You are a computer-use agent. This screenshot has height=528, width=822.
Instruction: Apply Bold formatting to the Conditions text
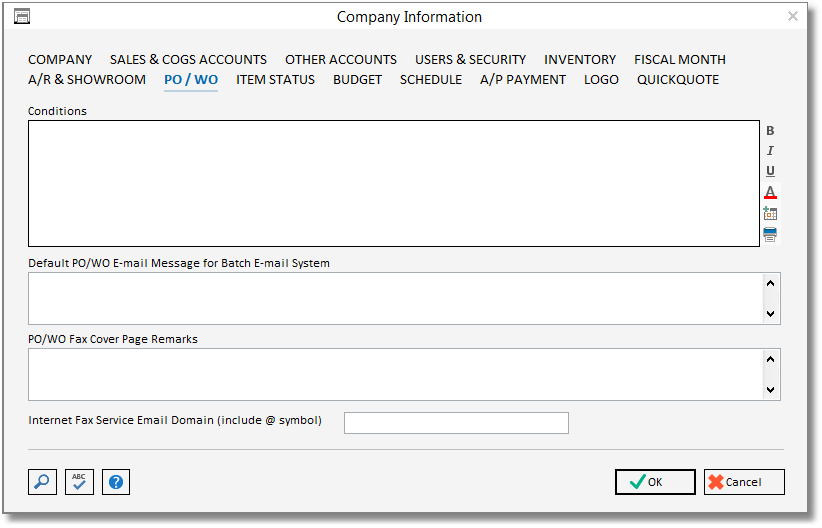coord(770,131)
